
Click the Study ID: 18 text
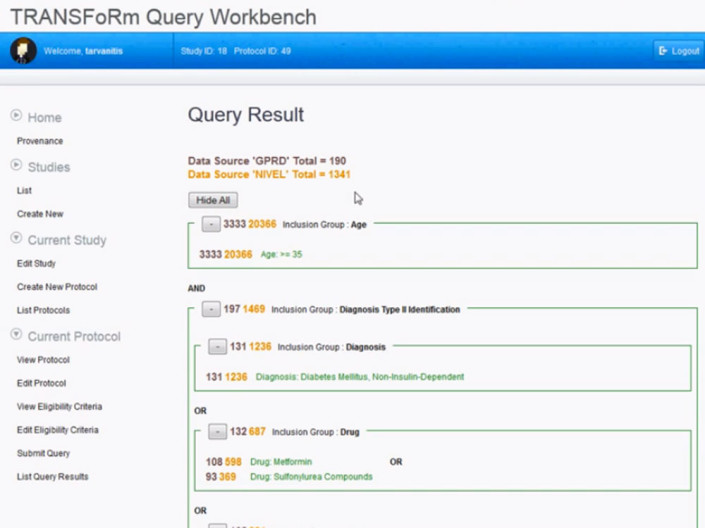click(x=204, y=51)
